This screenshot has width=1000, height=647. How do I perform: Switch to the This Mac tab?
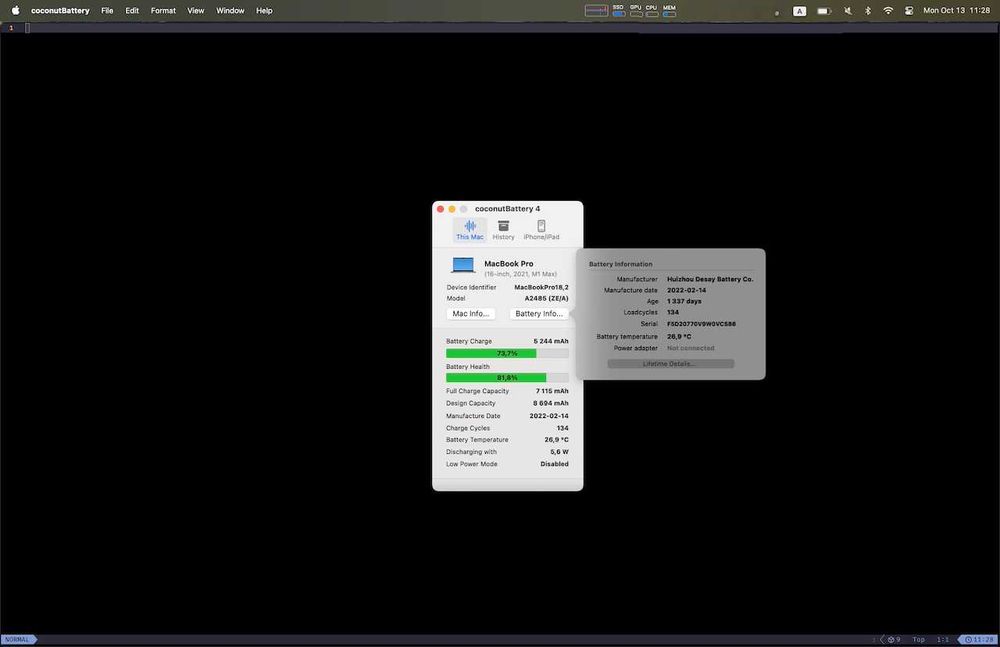tap(469, 230)
